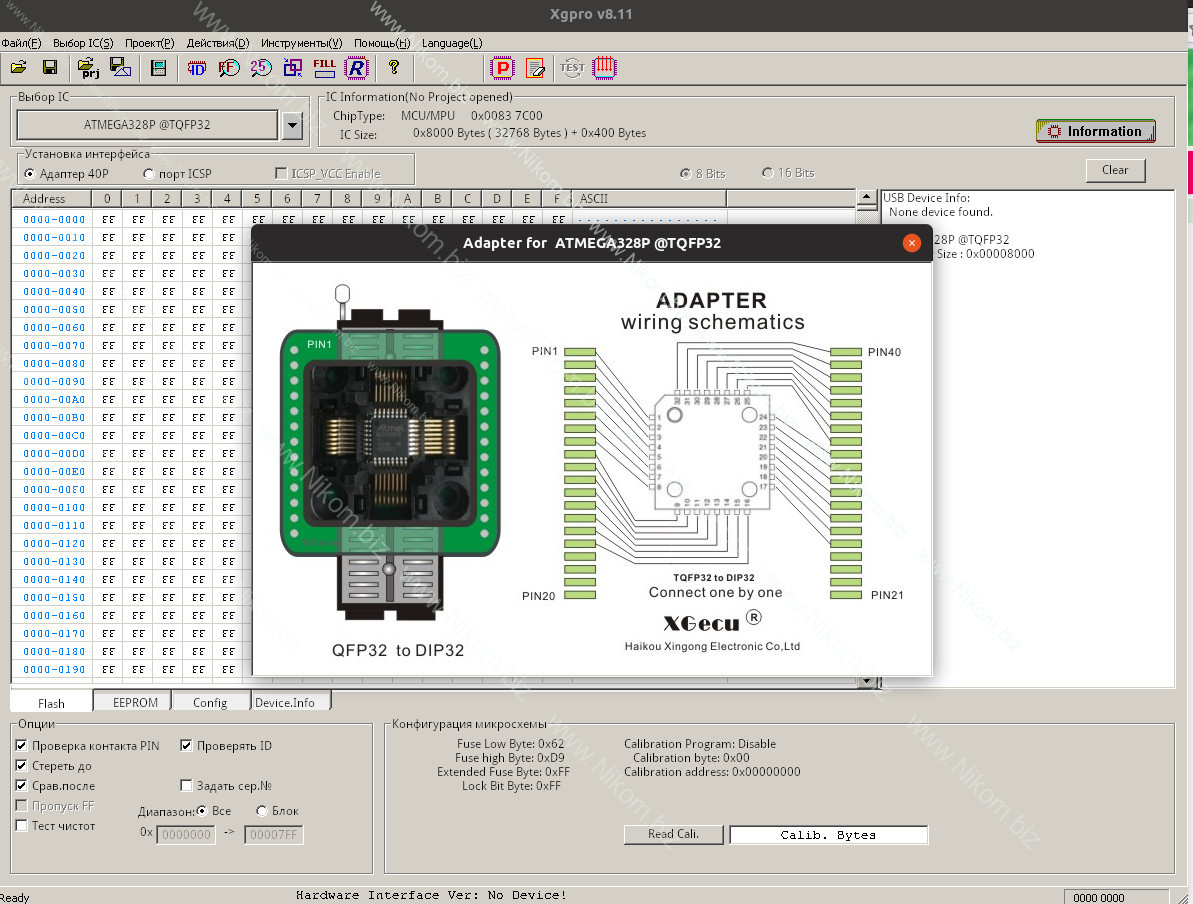
Task: Click the range end address field 00007FF
Action: (274, 835)
